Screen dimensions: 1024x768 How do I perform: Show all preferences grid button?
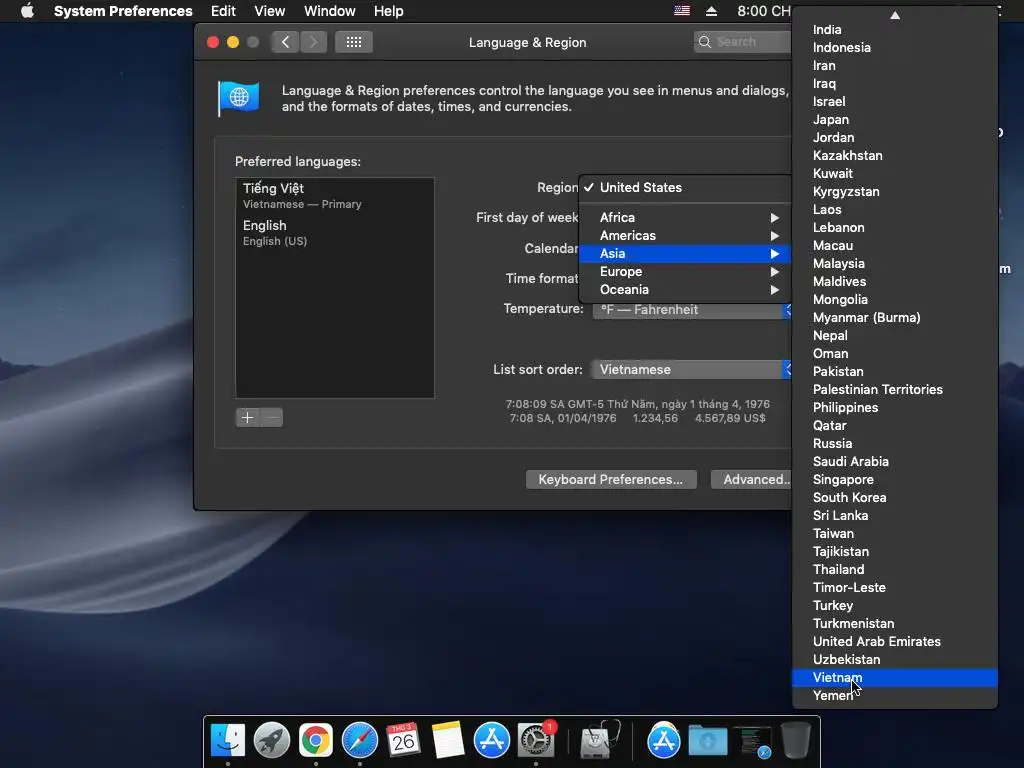tap(354, 42)
